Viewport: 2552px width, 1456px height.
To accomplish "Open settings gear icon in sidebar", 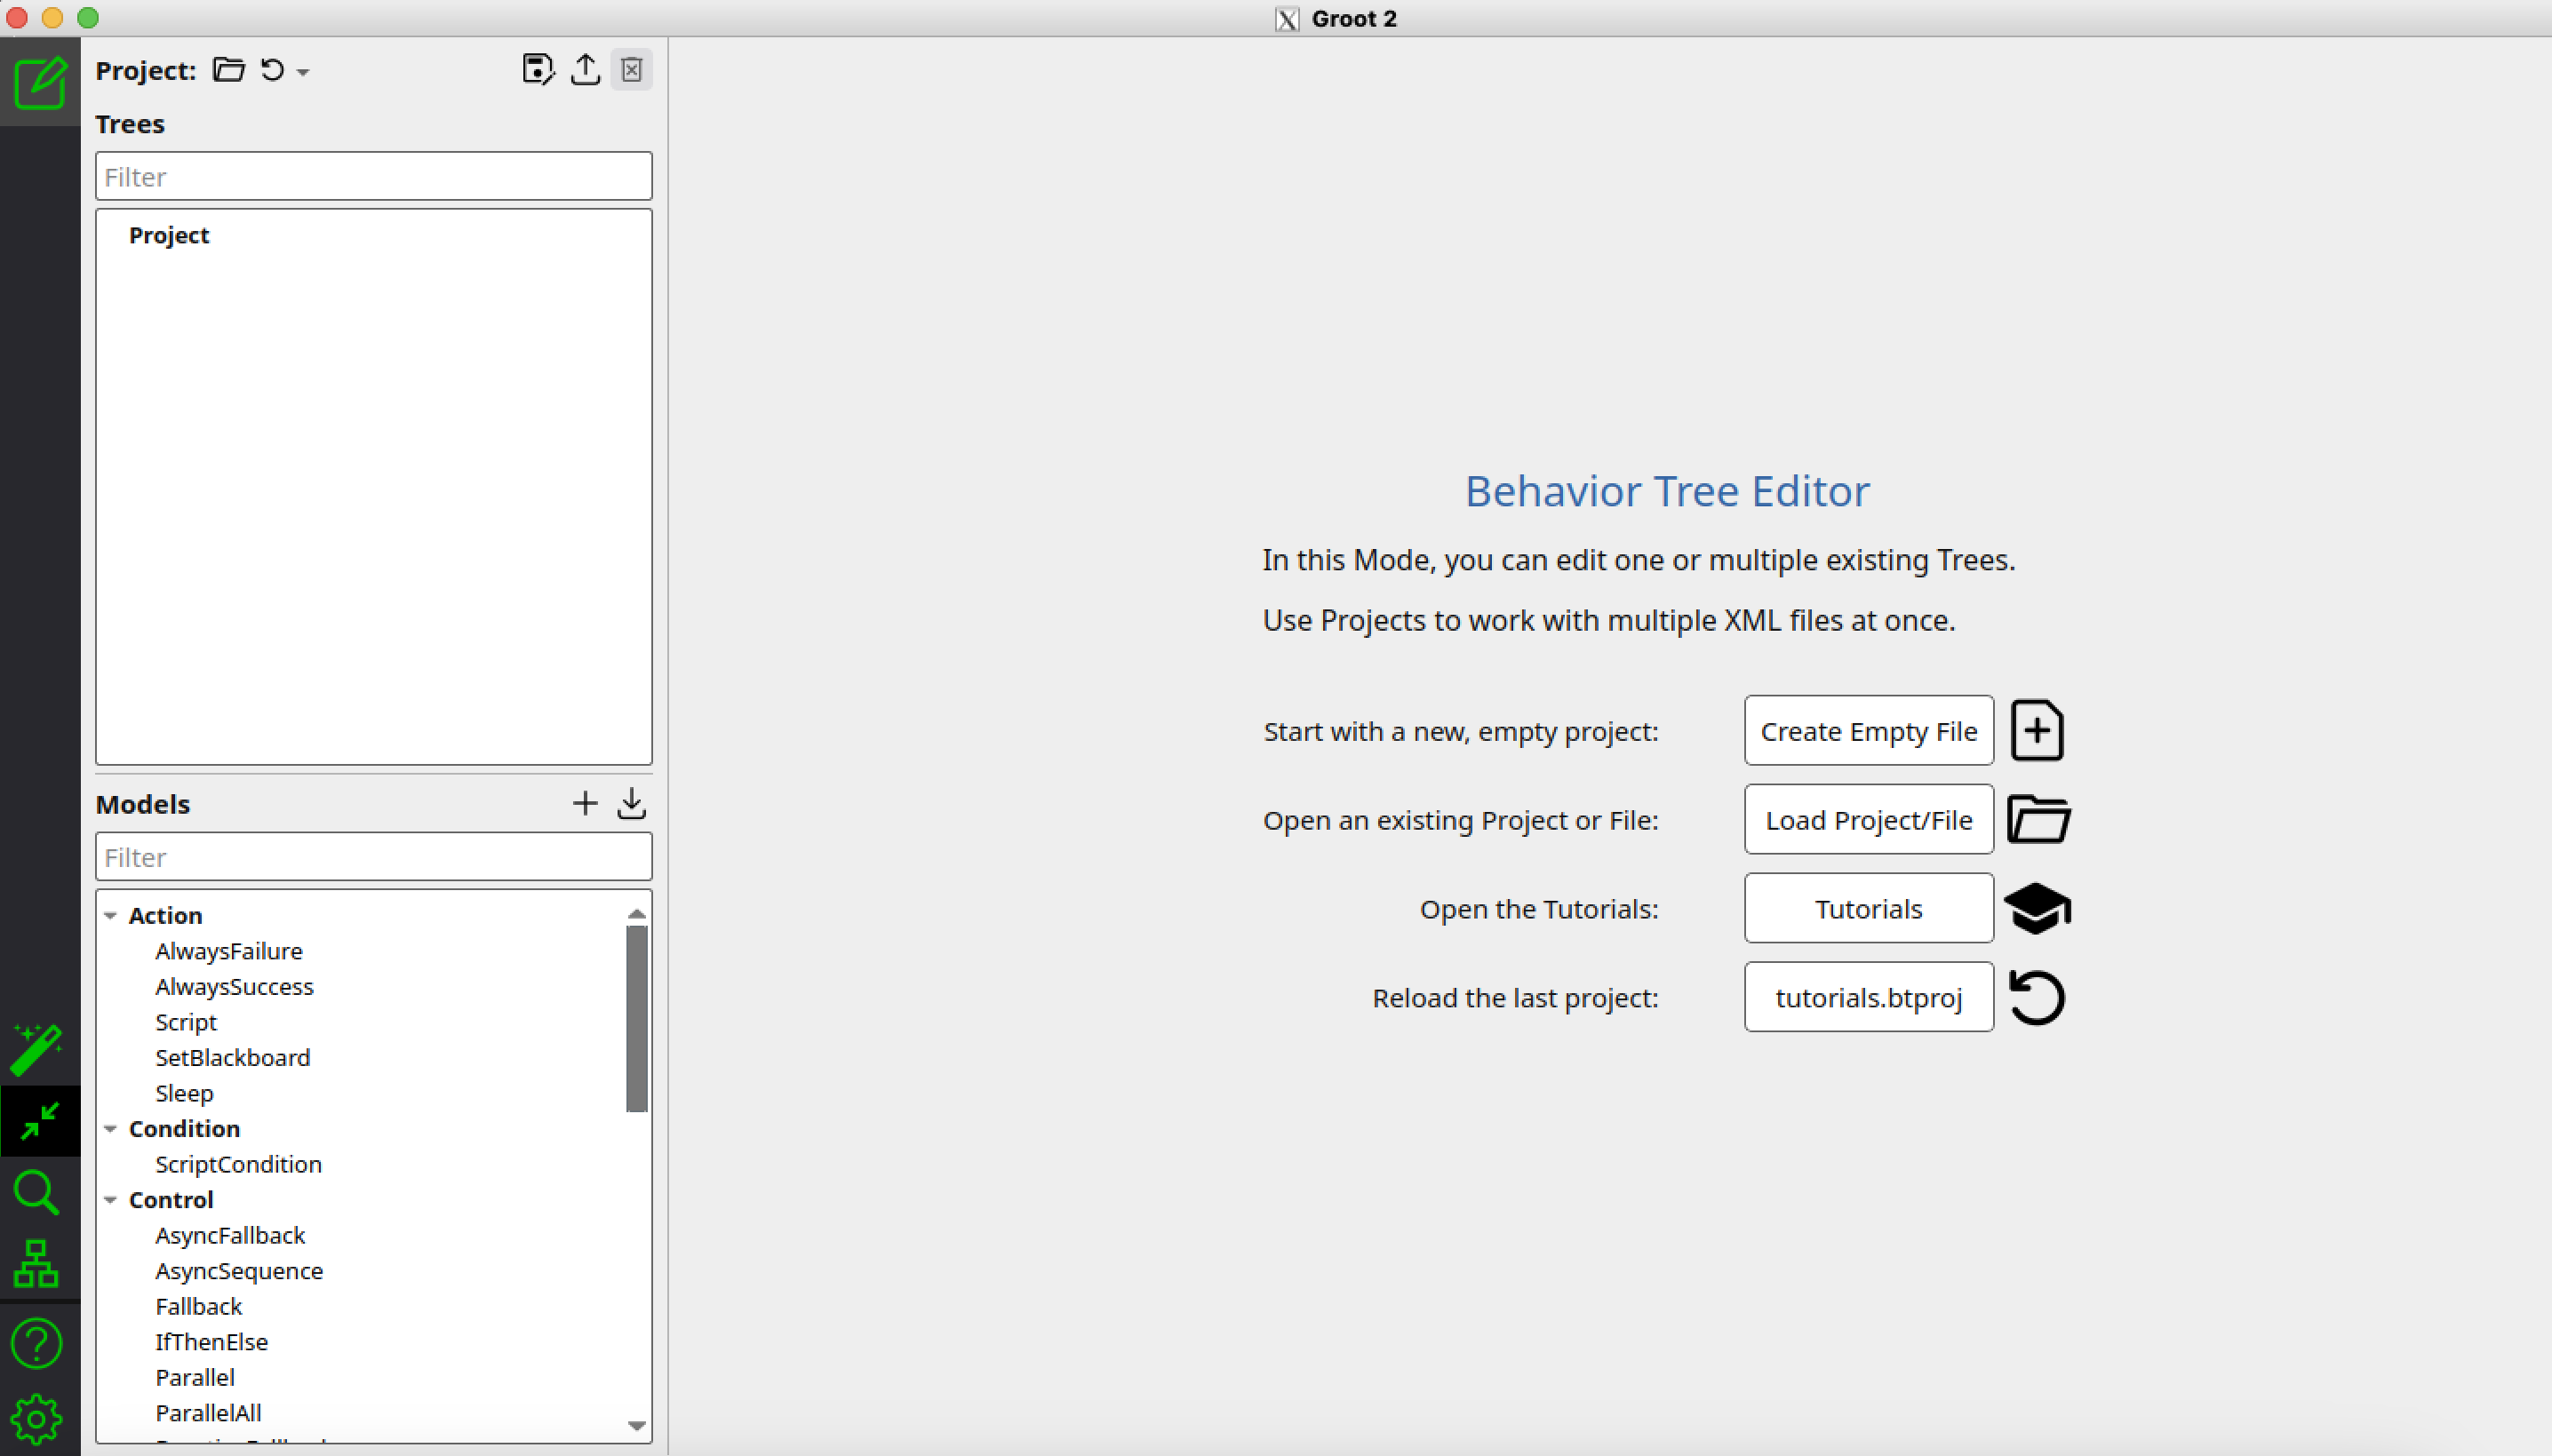I will (x=37, y=1419).
